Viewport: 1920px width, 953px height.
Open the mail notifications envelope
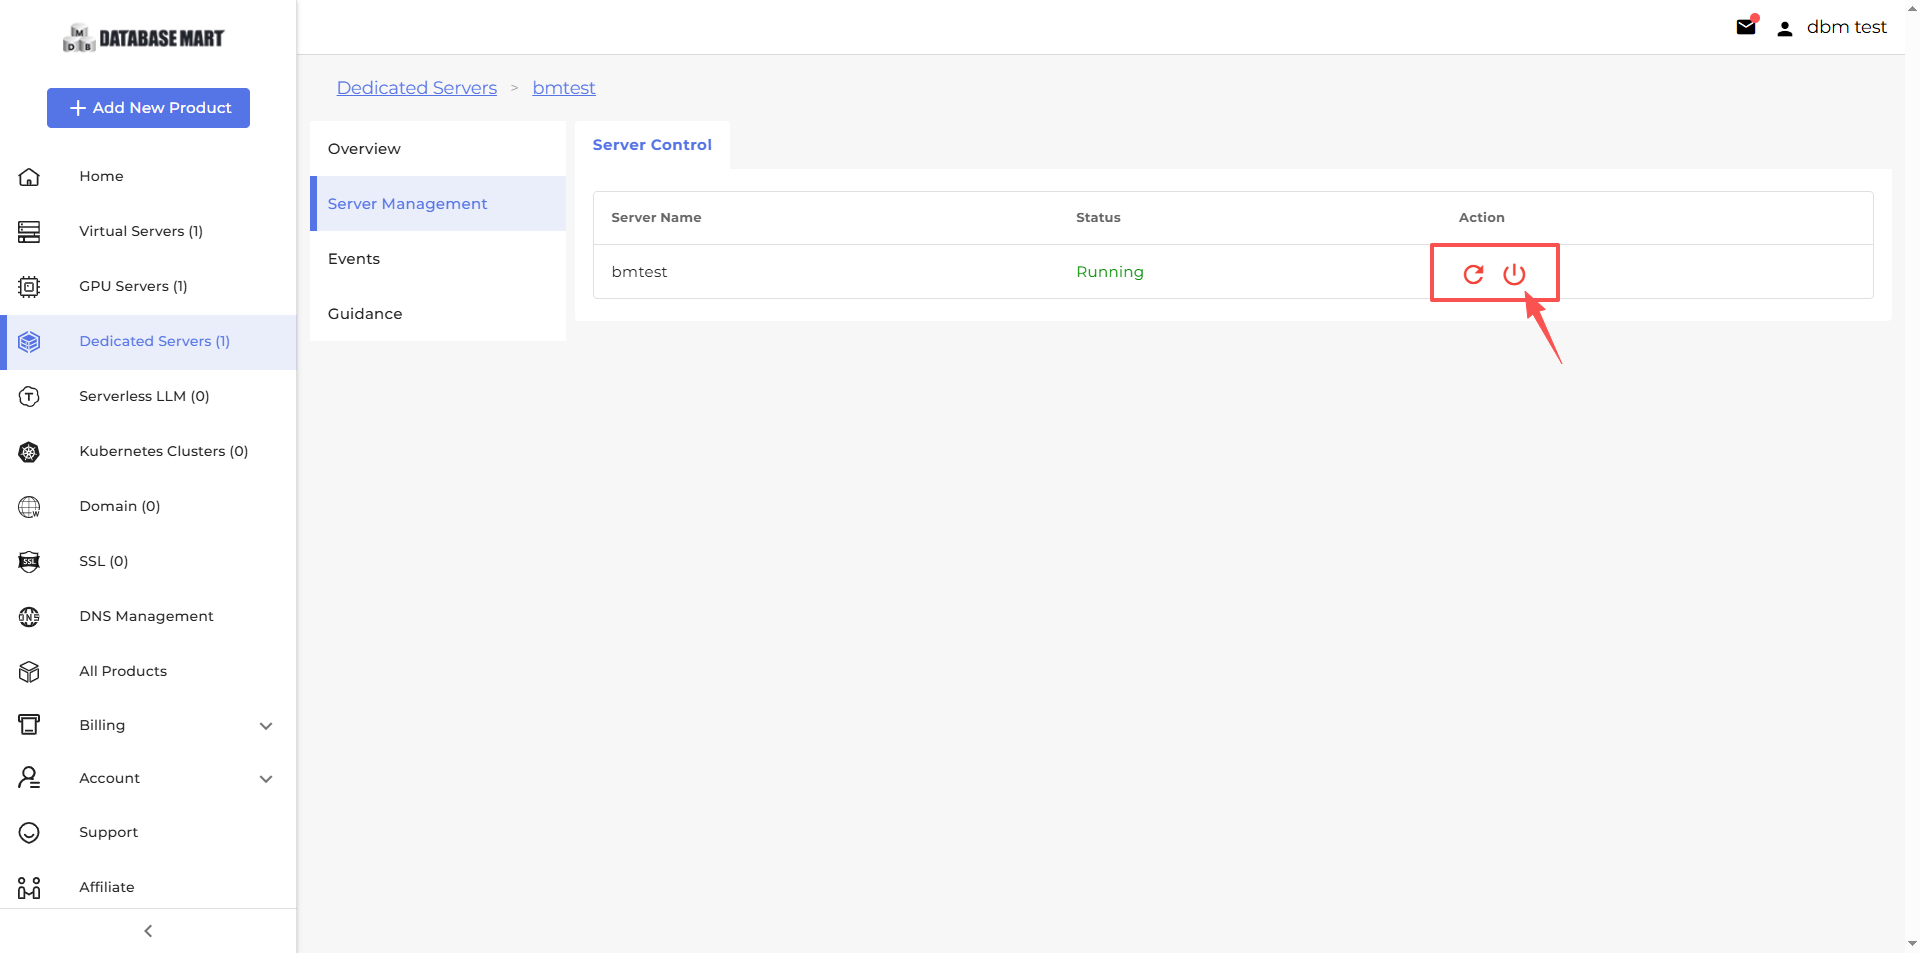click(1747, 26)
